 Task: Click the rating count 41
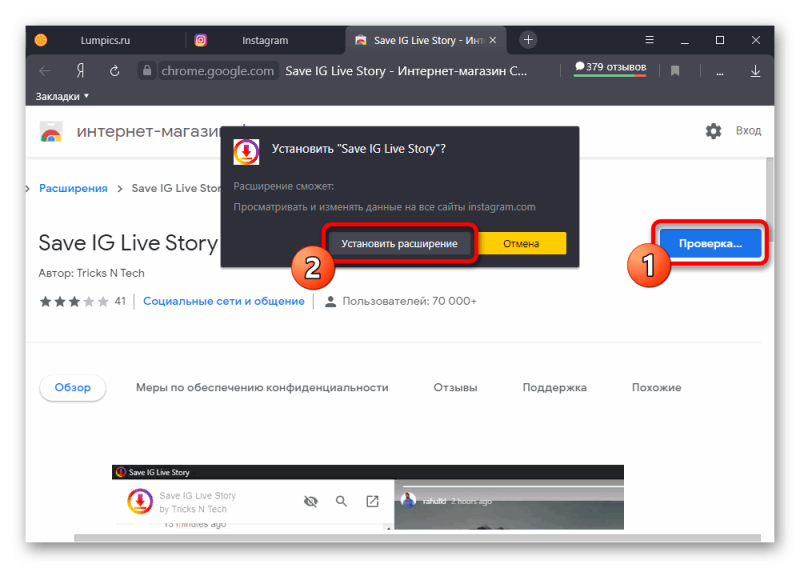120,301
